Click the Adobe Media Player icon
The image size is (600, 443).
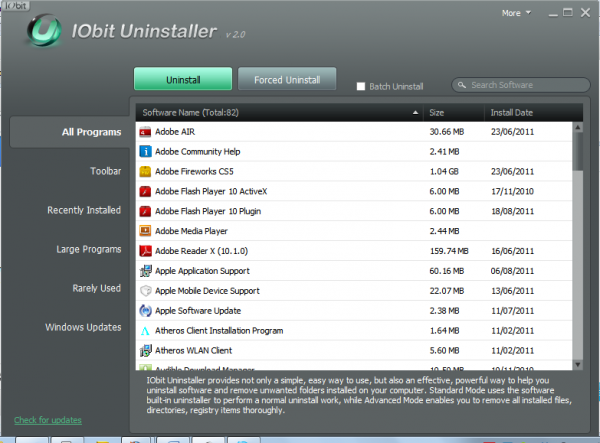[x=145, y=231]
